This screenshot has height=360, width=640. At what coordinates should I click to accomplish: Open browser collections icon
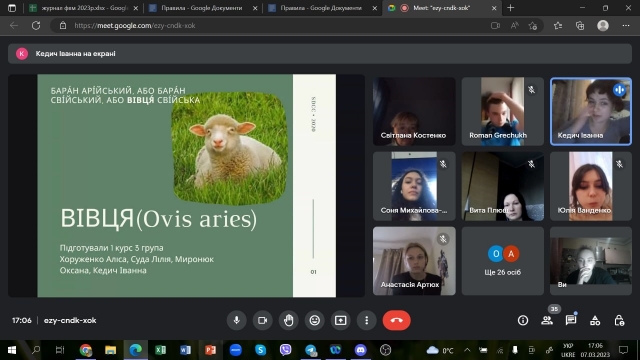pyautogui.click(x=580, y=25)
